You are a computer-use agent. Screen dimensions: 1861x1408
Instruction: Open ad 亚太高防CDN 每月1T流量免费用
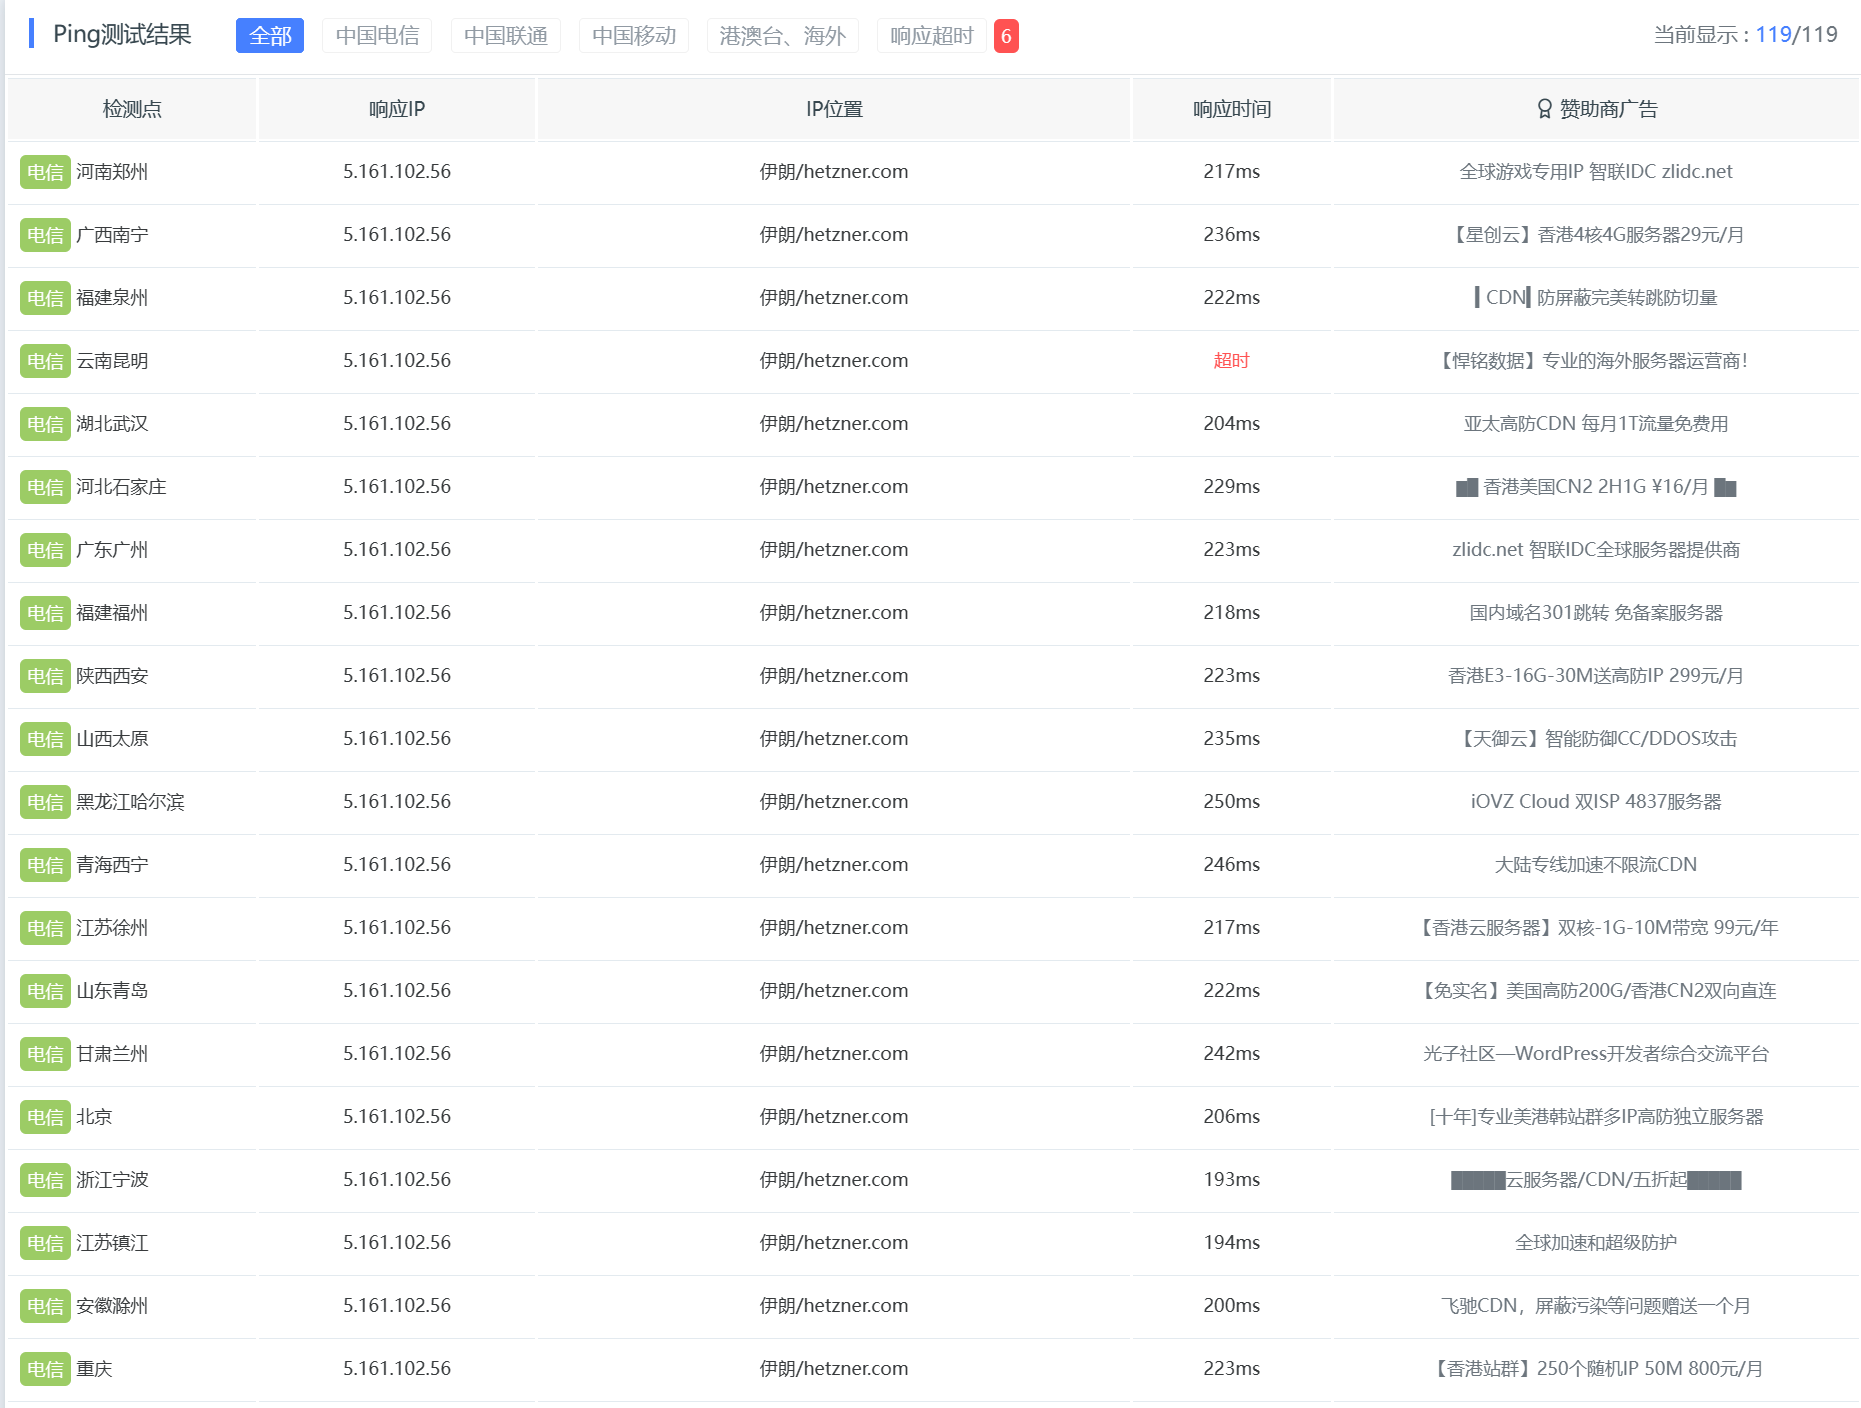point(1596,423)
